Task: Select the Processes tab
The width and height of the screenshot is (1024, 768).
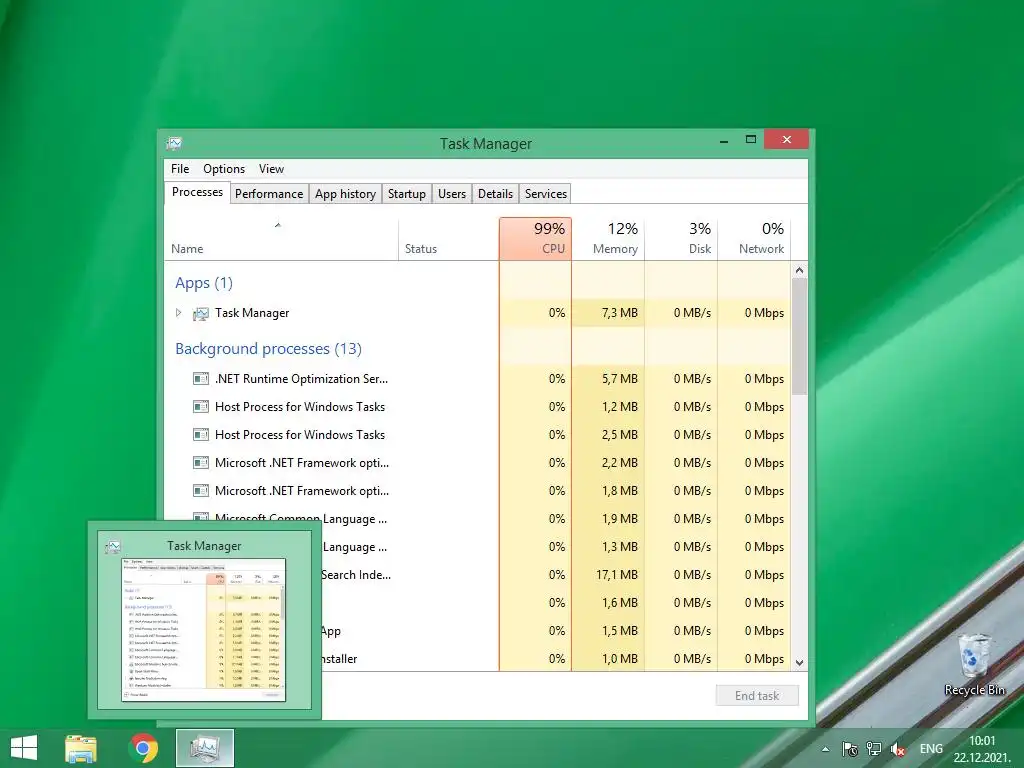Action: click(x=197, y=192)
